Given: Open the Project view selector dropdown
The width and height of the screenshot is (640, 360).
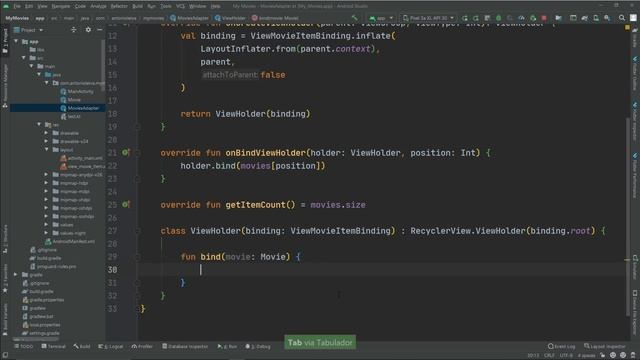Looking at the screenshot, I should click(28, 30).
